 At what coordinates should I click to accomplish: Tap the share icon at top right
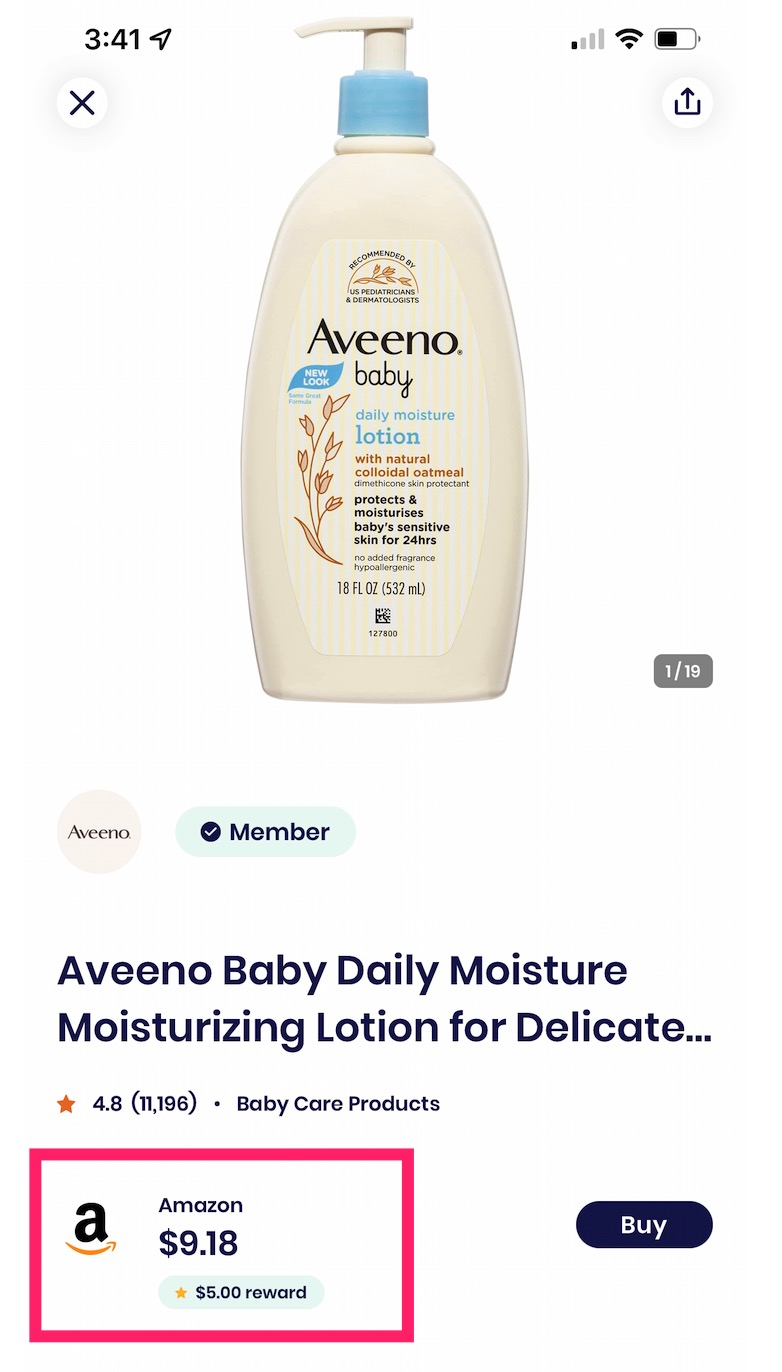687,102
